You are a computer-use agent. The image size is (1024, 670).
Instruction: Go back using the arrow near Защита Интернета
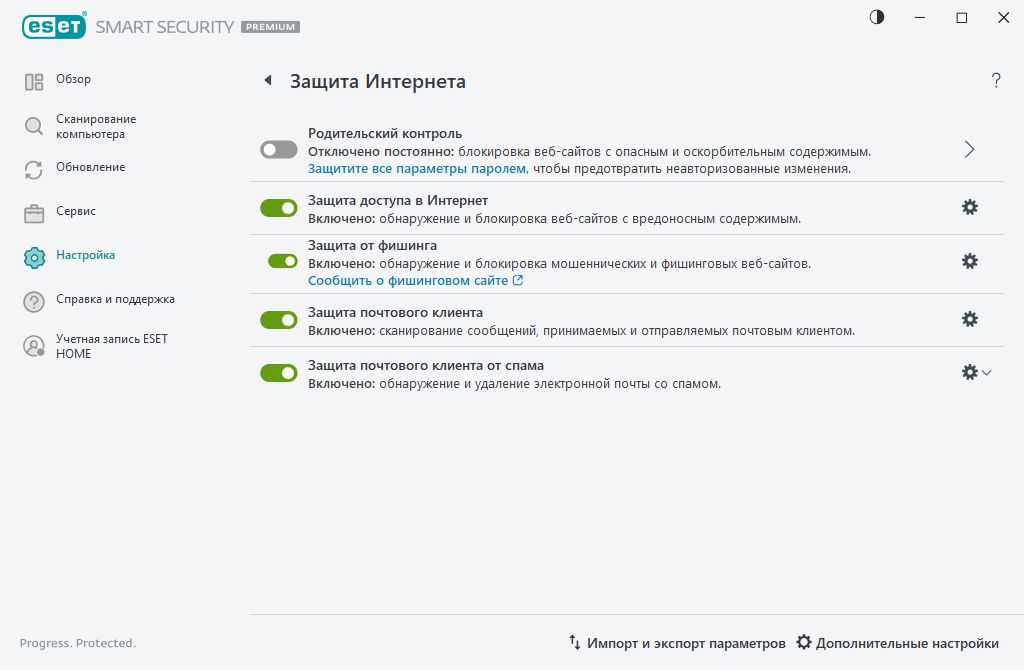pyautogui.click(x=266, y=81)
